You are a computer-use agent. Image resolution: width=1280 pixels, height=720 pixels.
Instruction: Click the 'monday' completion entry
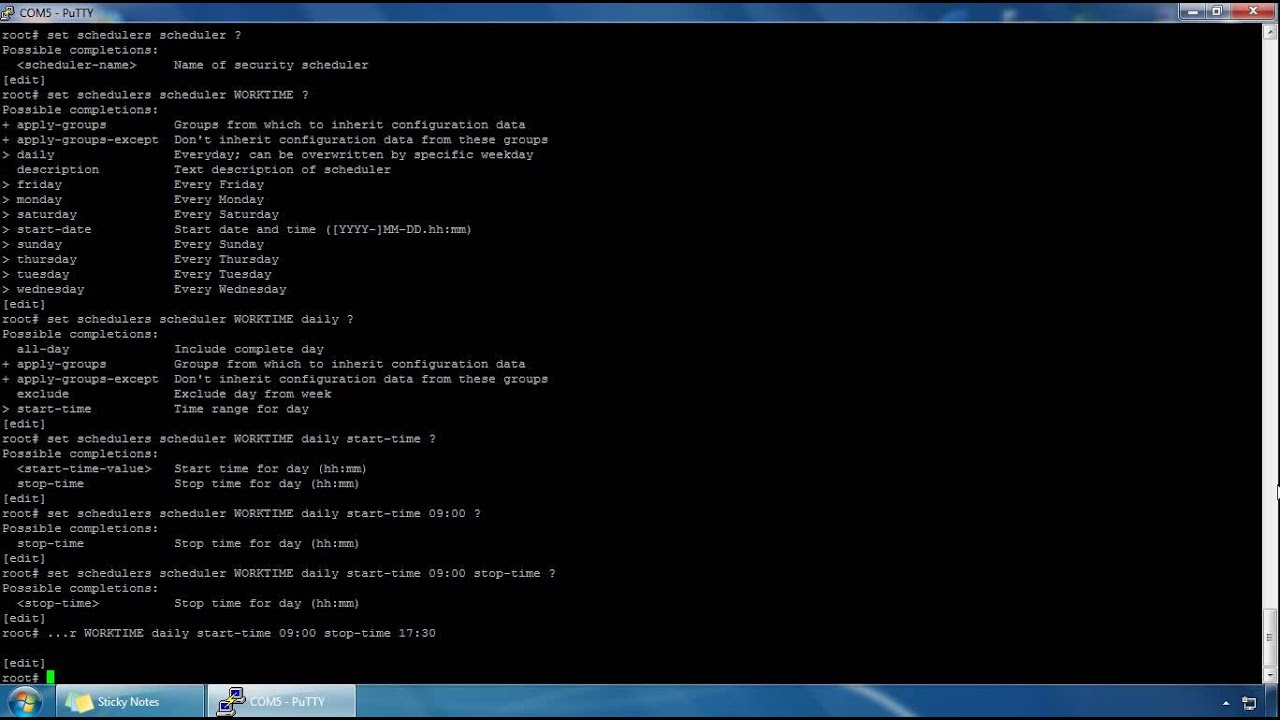pos(39,200)
